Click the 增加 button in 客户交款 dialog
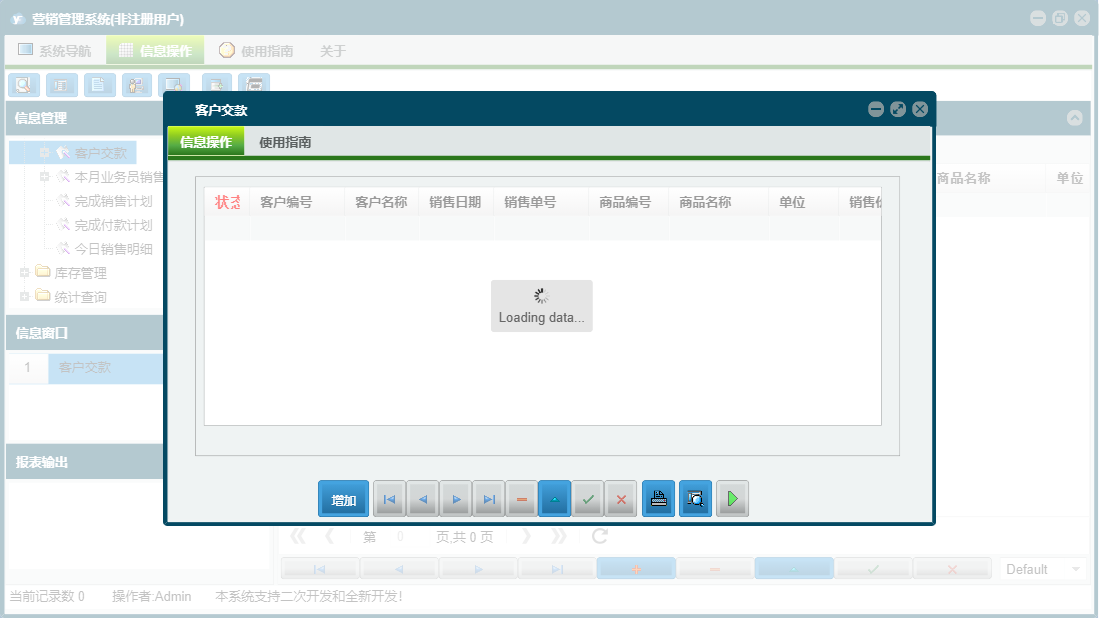This screenshot has height=618, width=1099. click(x=343, y=499)
